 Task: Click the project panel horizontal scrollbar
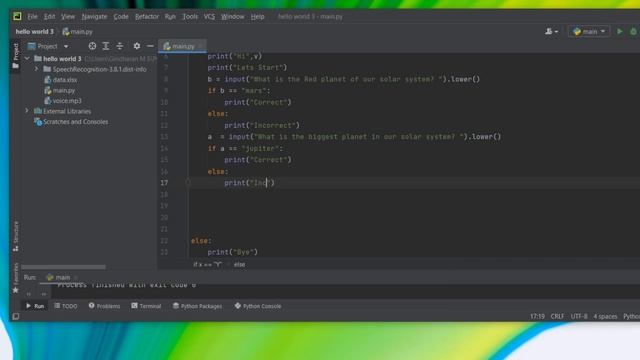(63, 267)
